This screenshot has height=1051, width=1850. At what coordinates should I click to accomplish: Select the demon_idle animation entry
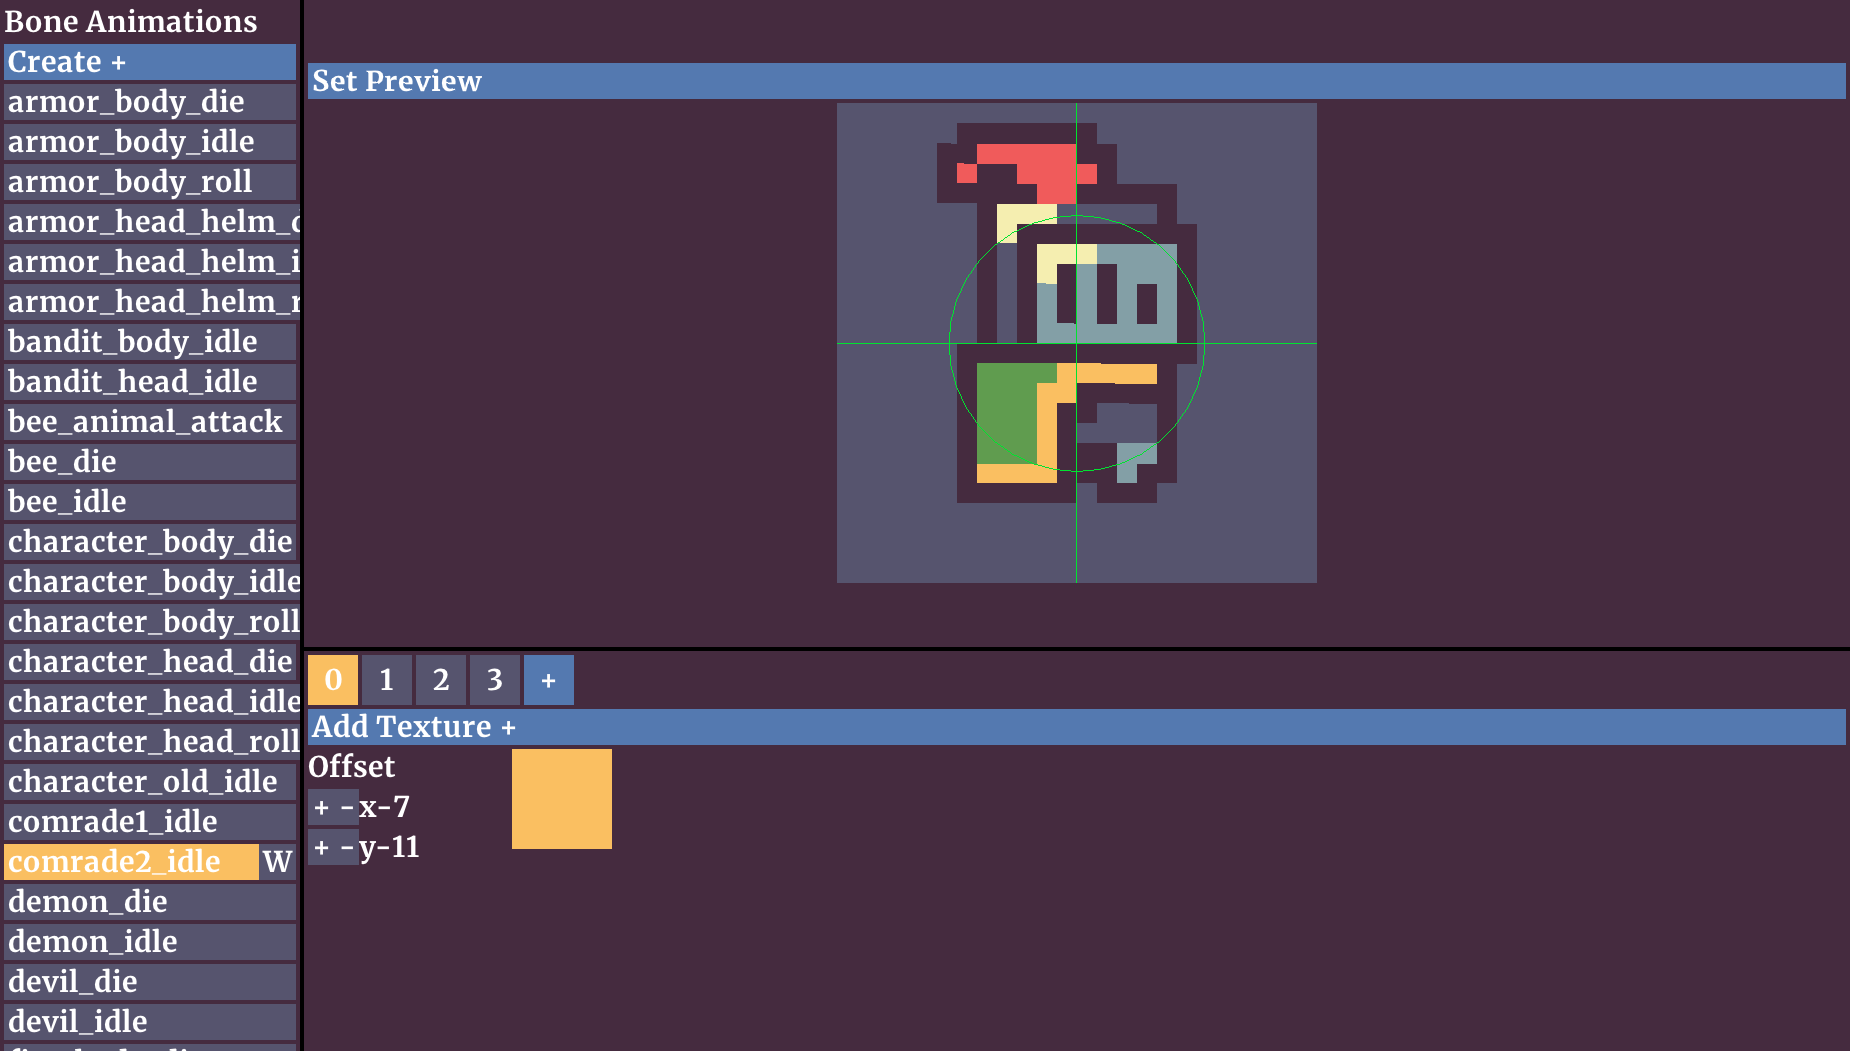[150, 942]
